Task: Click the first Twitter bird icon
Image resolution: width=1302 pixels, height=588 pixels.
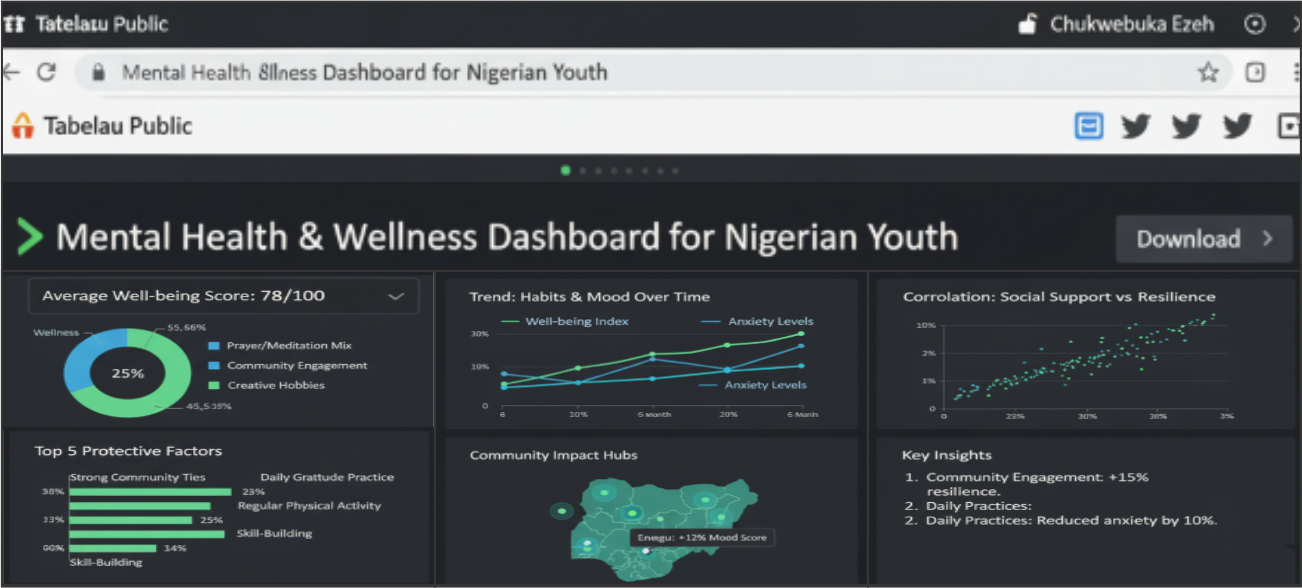Action: point(1137,125)
